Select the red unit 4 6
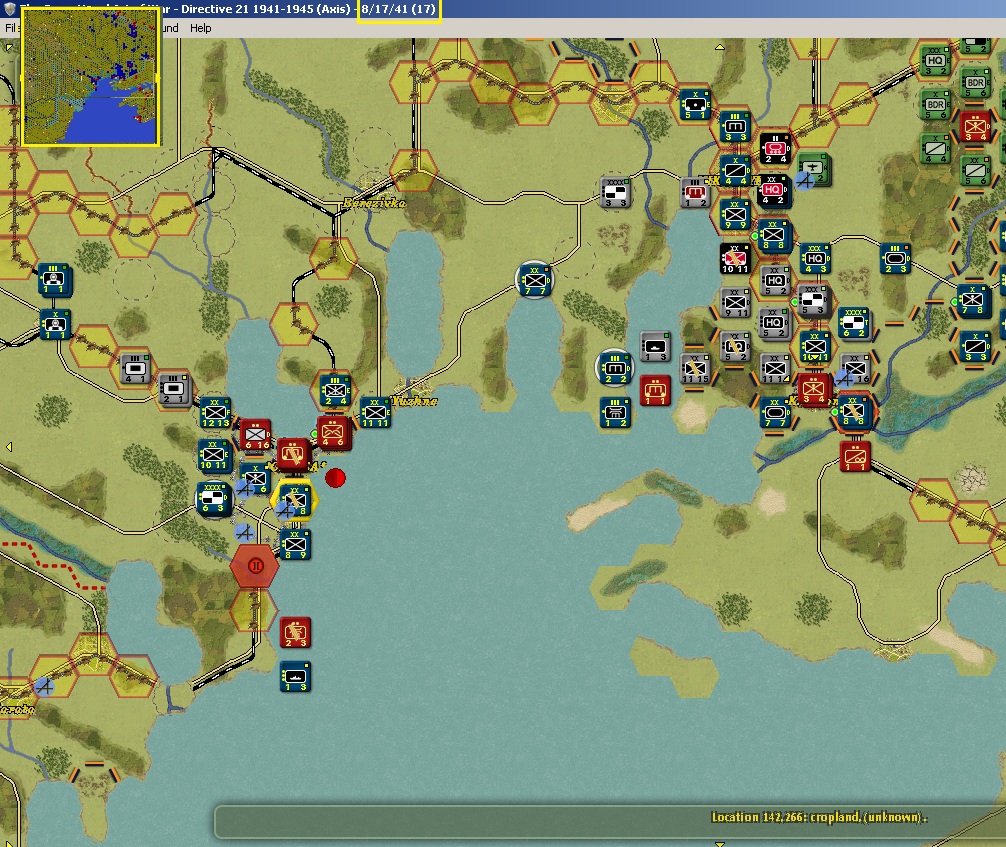1006x847 pixels. [x=333, y=432]
